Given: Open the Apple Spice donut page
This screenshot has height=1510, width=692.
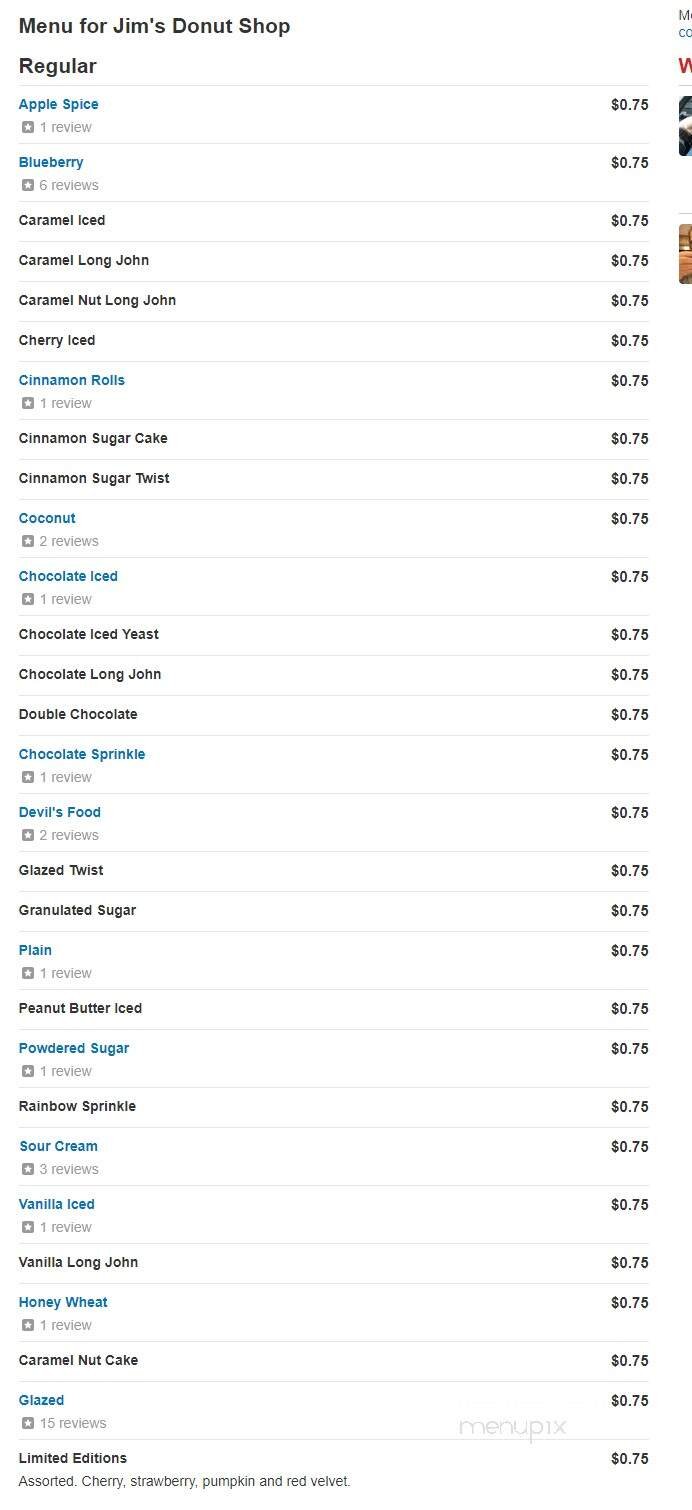Looking at the screenshot, I should [58, 104].
